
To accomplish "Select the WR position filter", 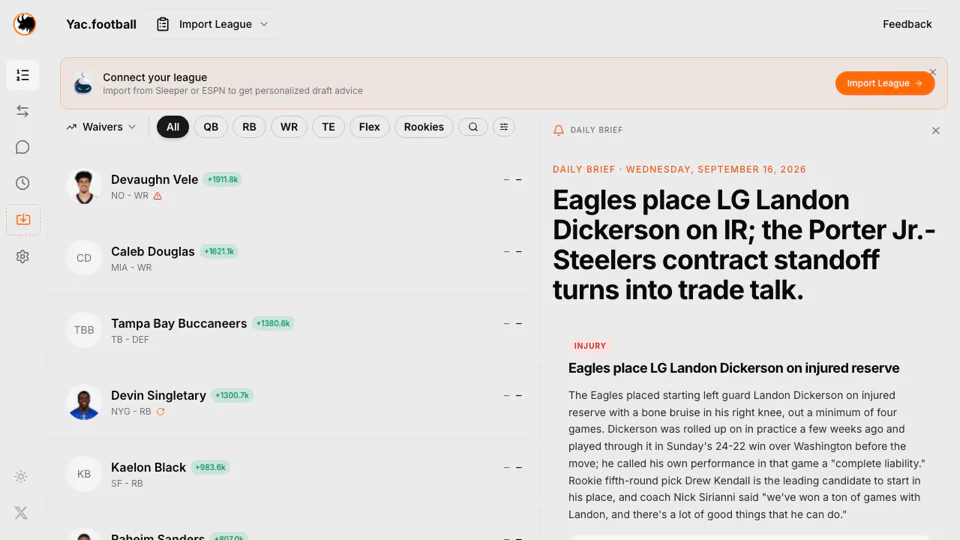I will click(289, 127).
